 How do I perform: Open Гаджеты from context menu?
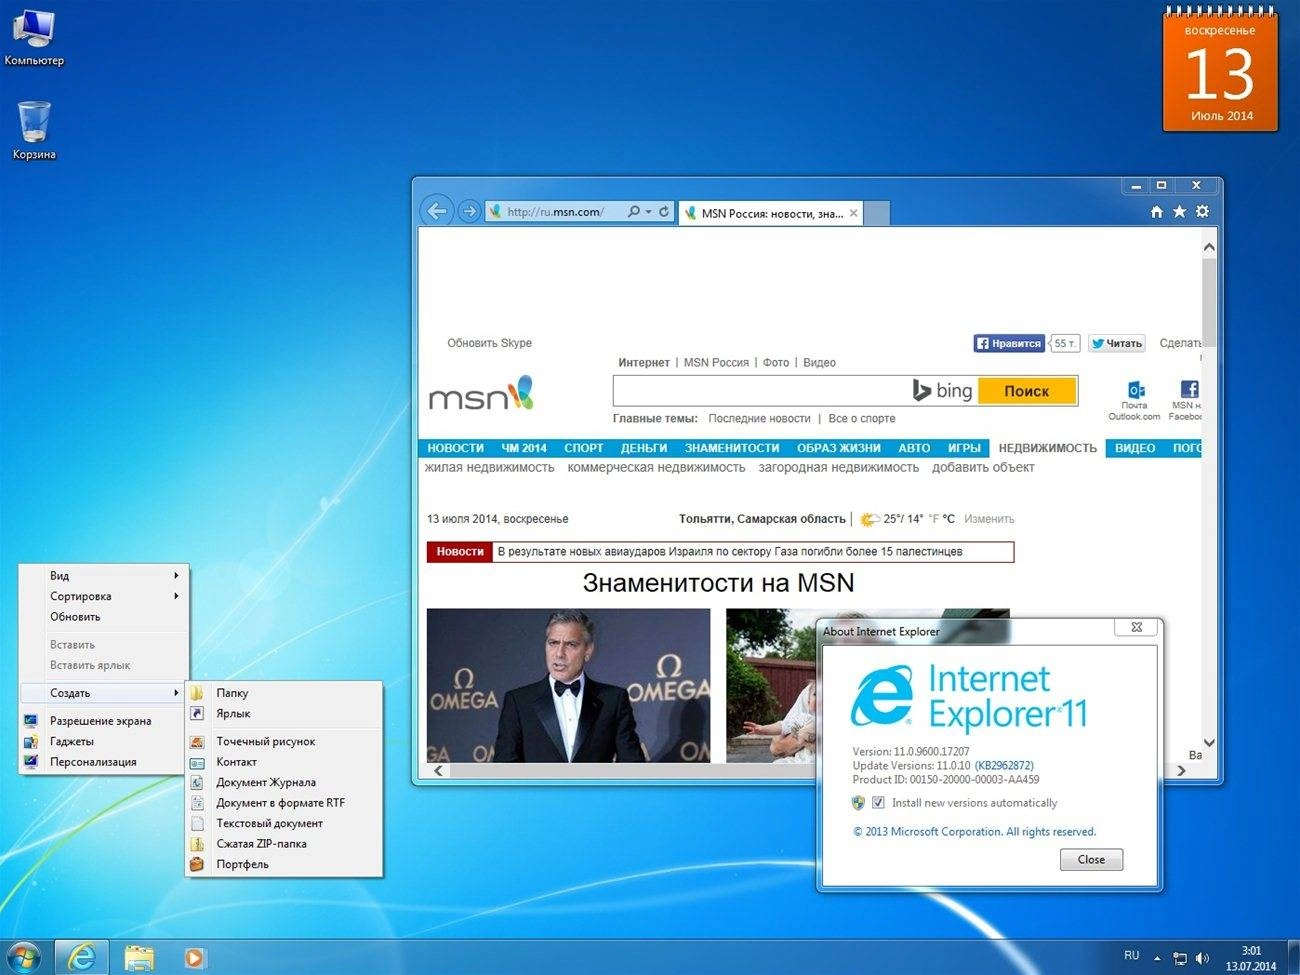pyautogui.click(x=104, y=741)
